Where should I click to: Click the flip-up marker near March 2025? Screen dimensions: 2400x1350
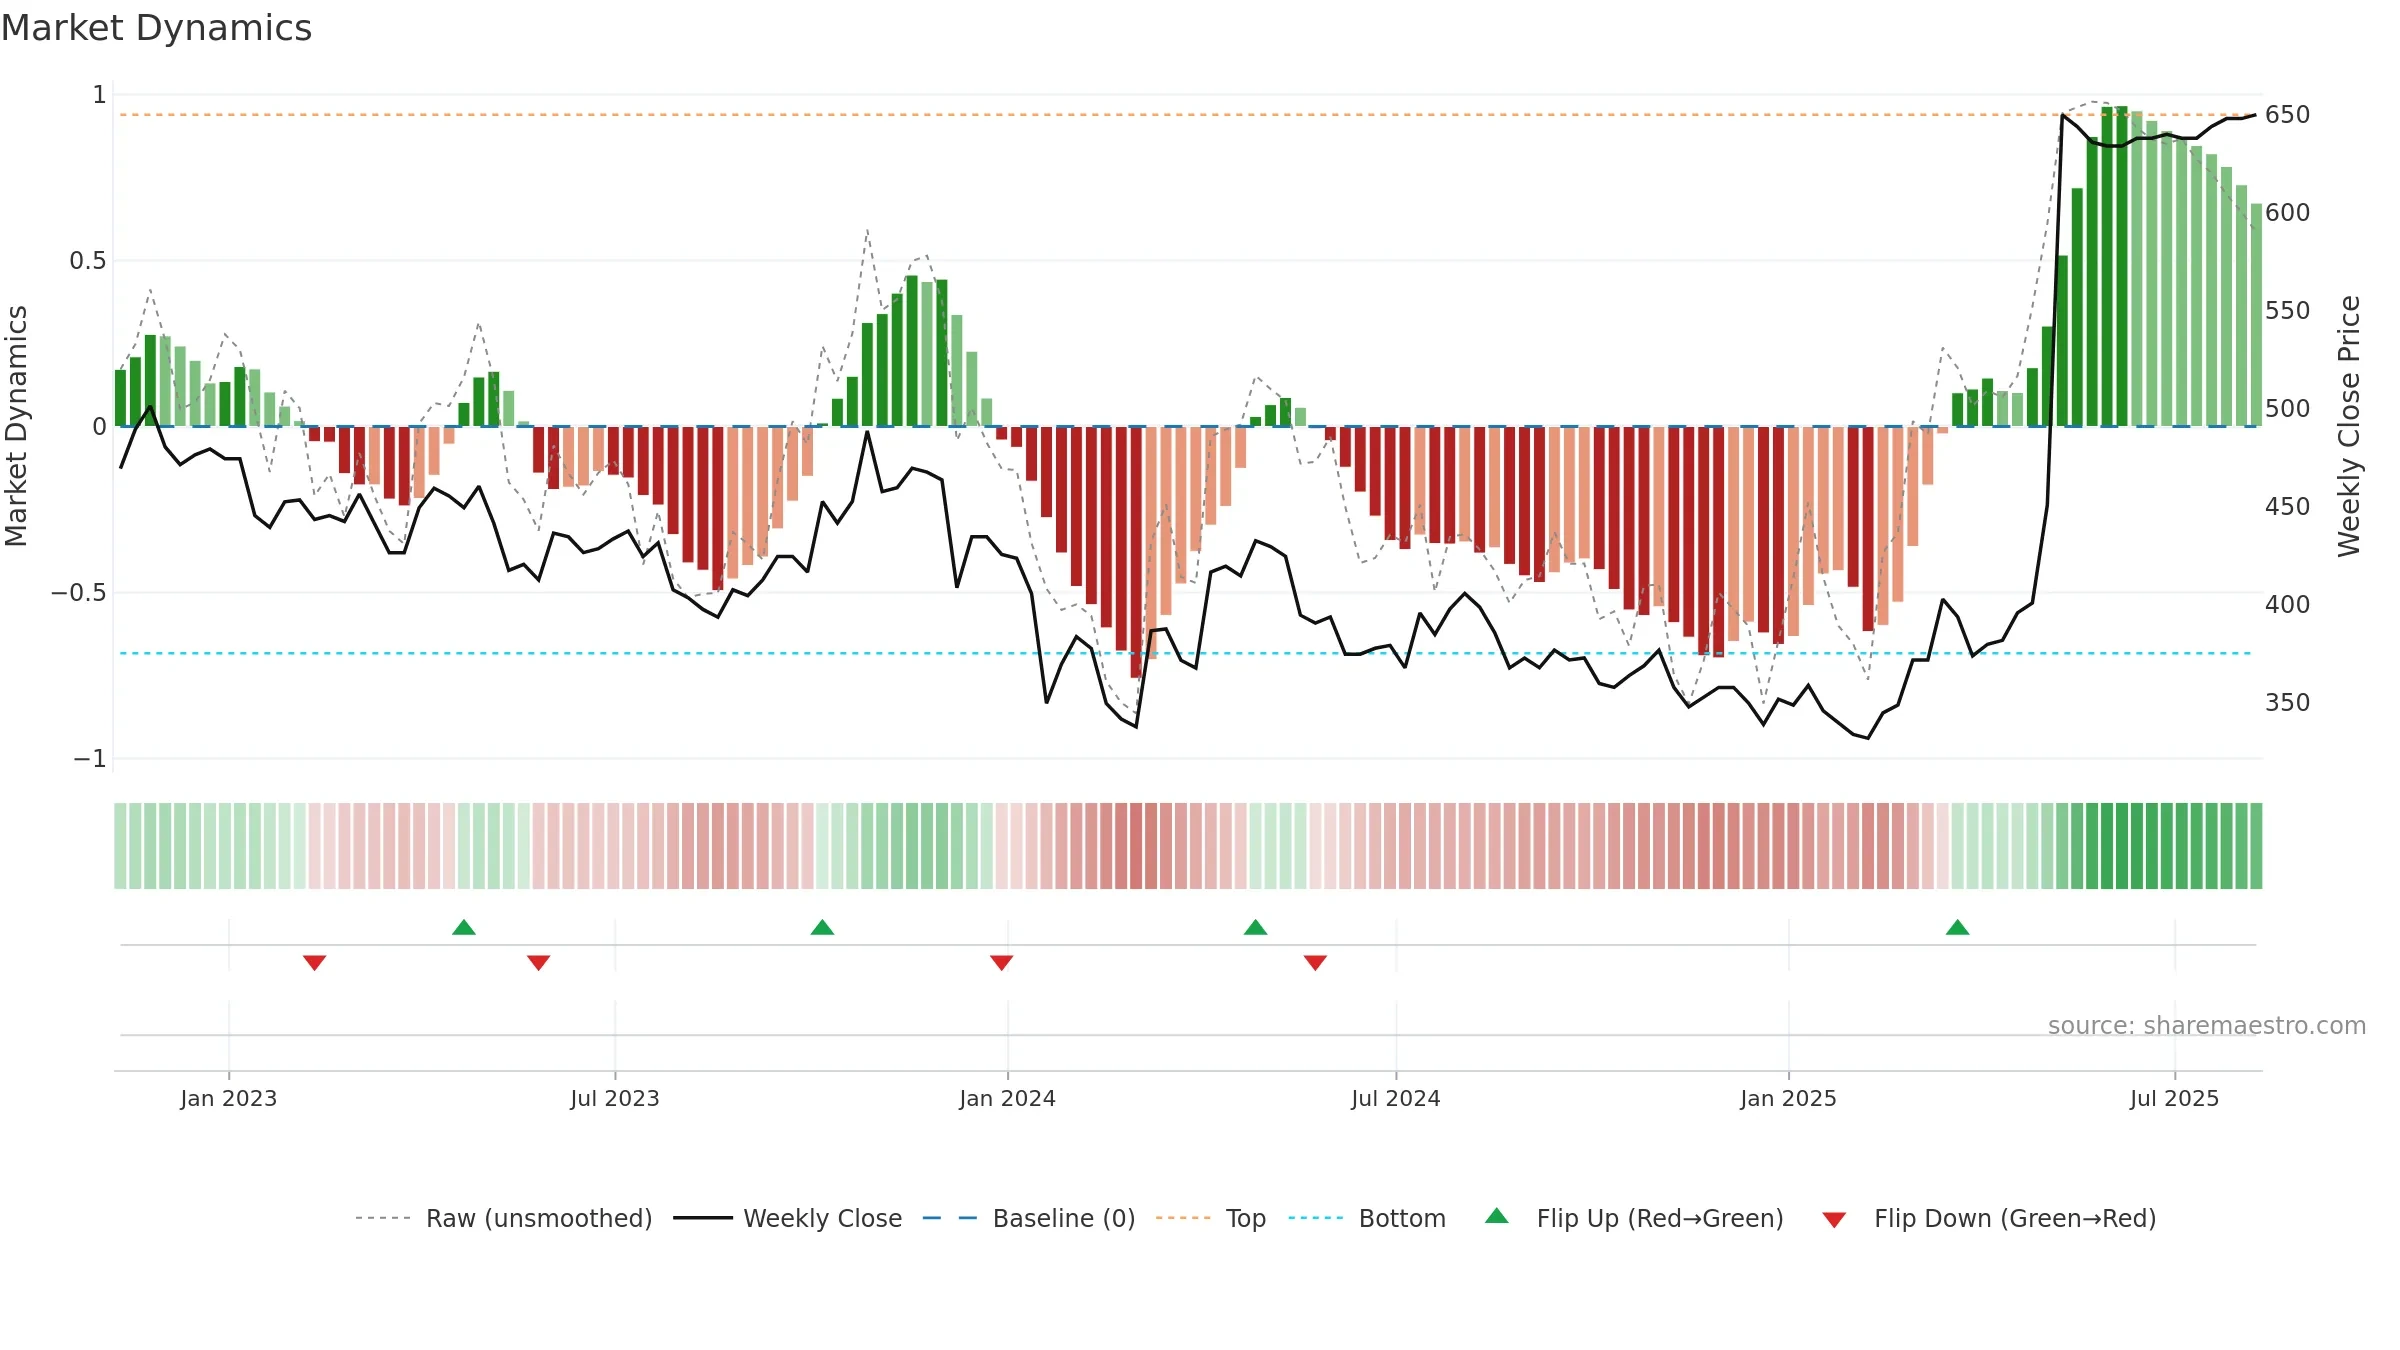click(1957, 927)
